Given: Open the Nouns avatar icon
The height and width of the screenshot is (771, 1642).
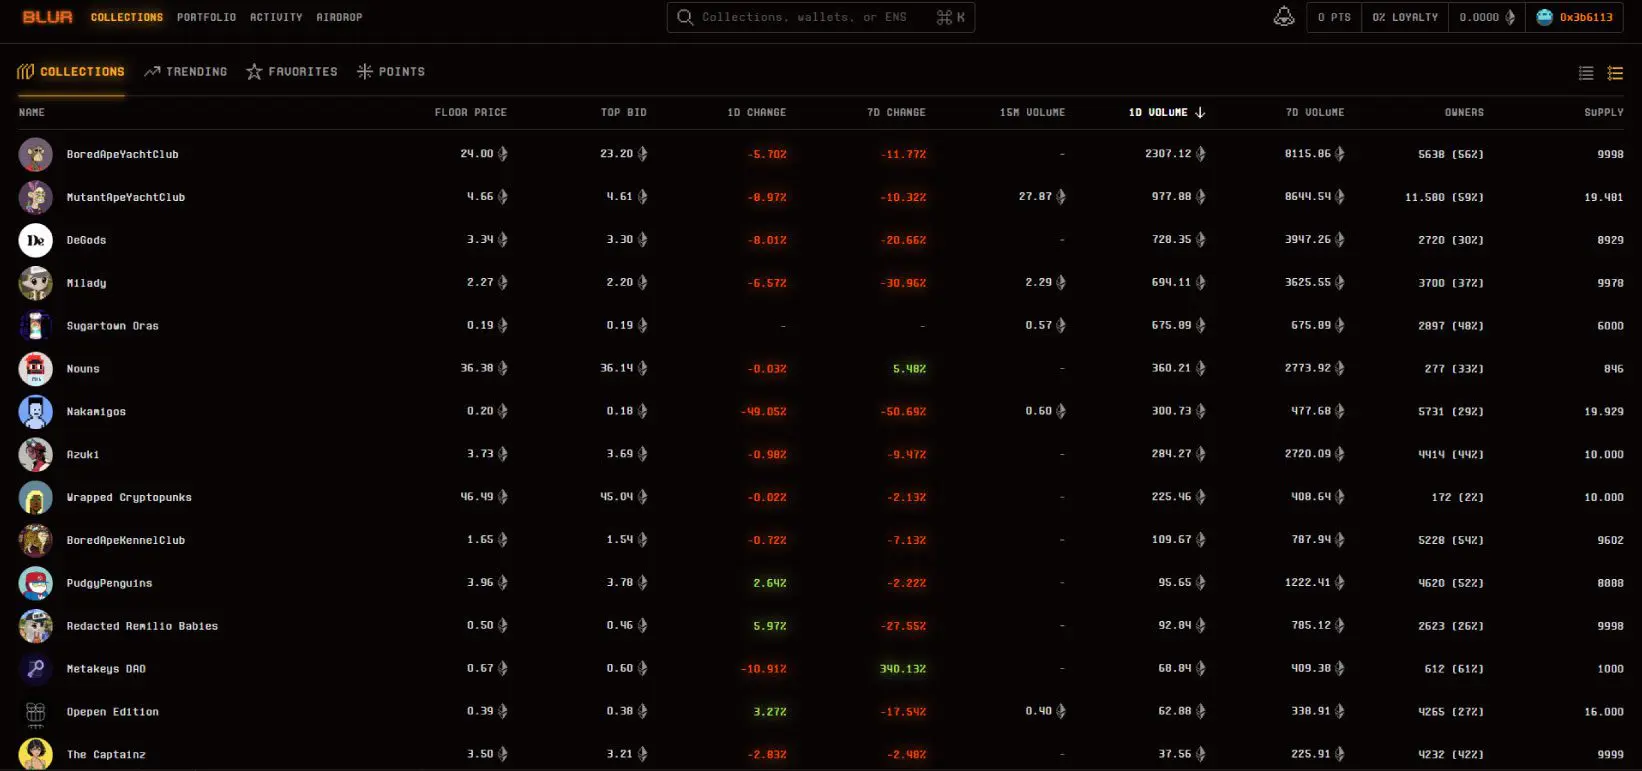Looking at the screenshot, I should [36, 369].
